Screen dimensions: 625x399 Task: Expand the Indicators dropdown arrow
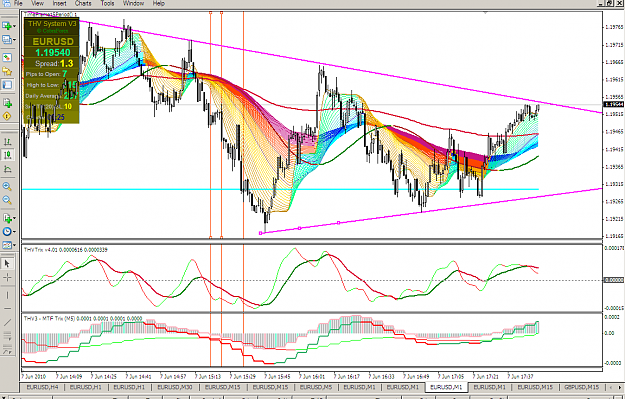click(x=15, y=218)
